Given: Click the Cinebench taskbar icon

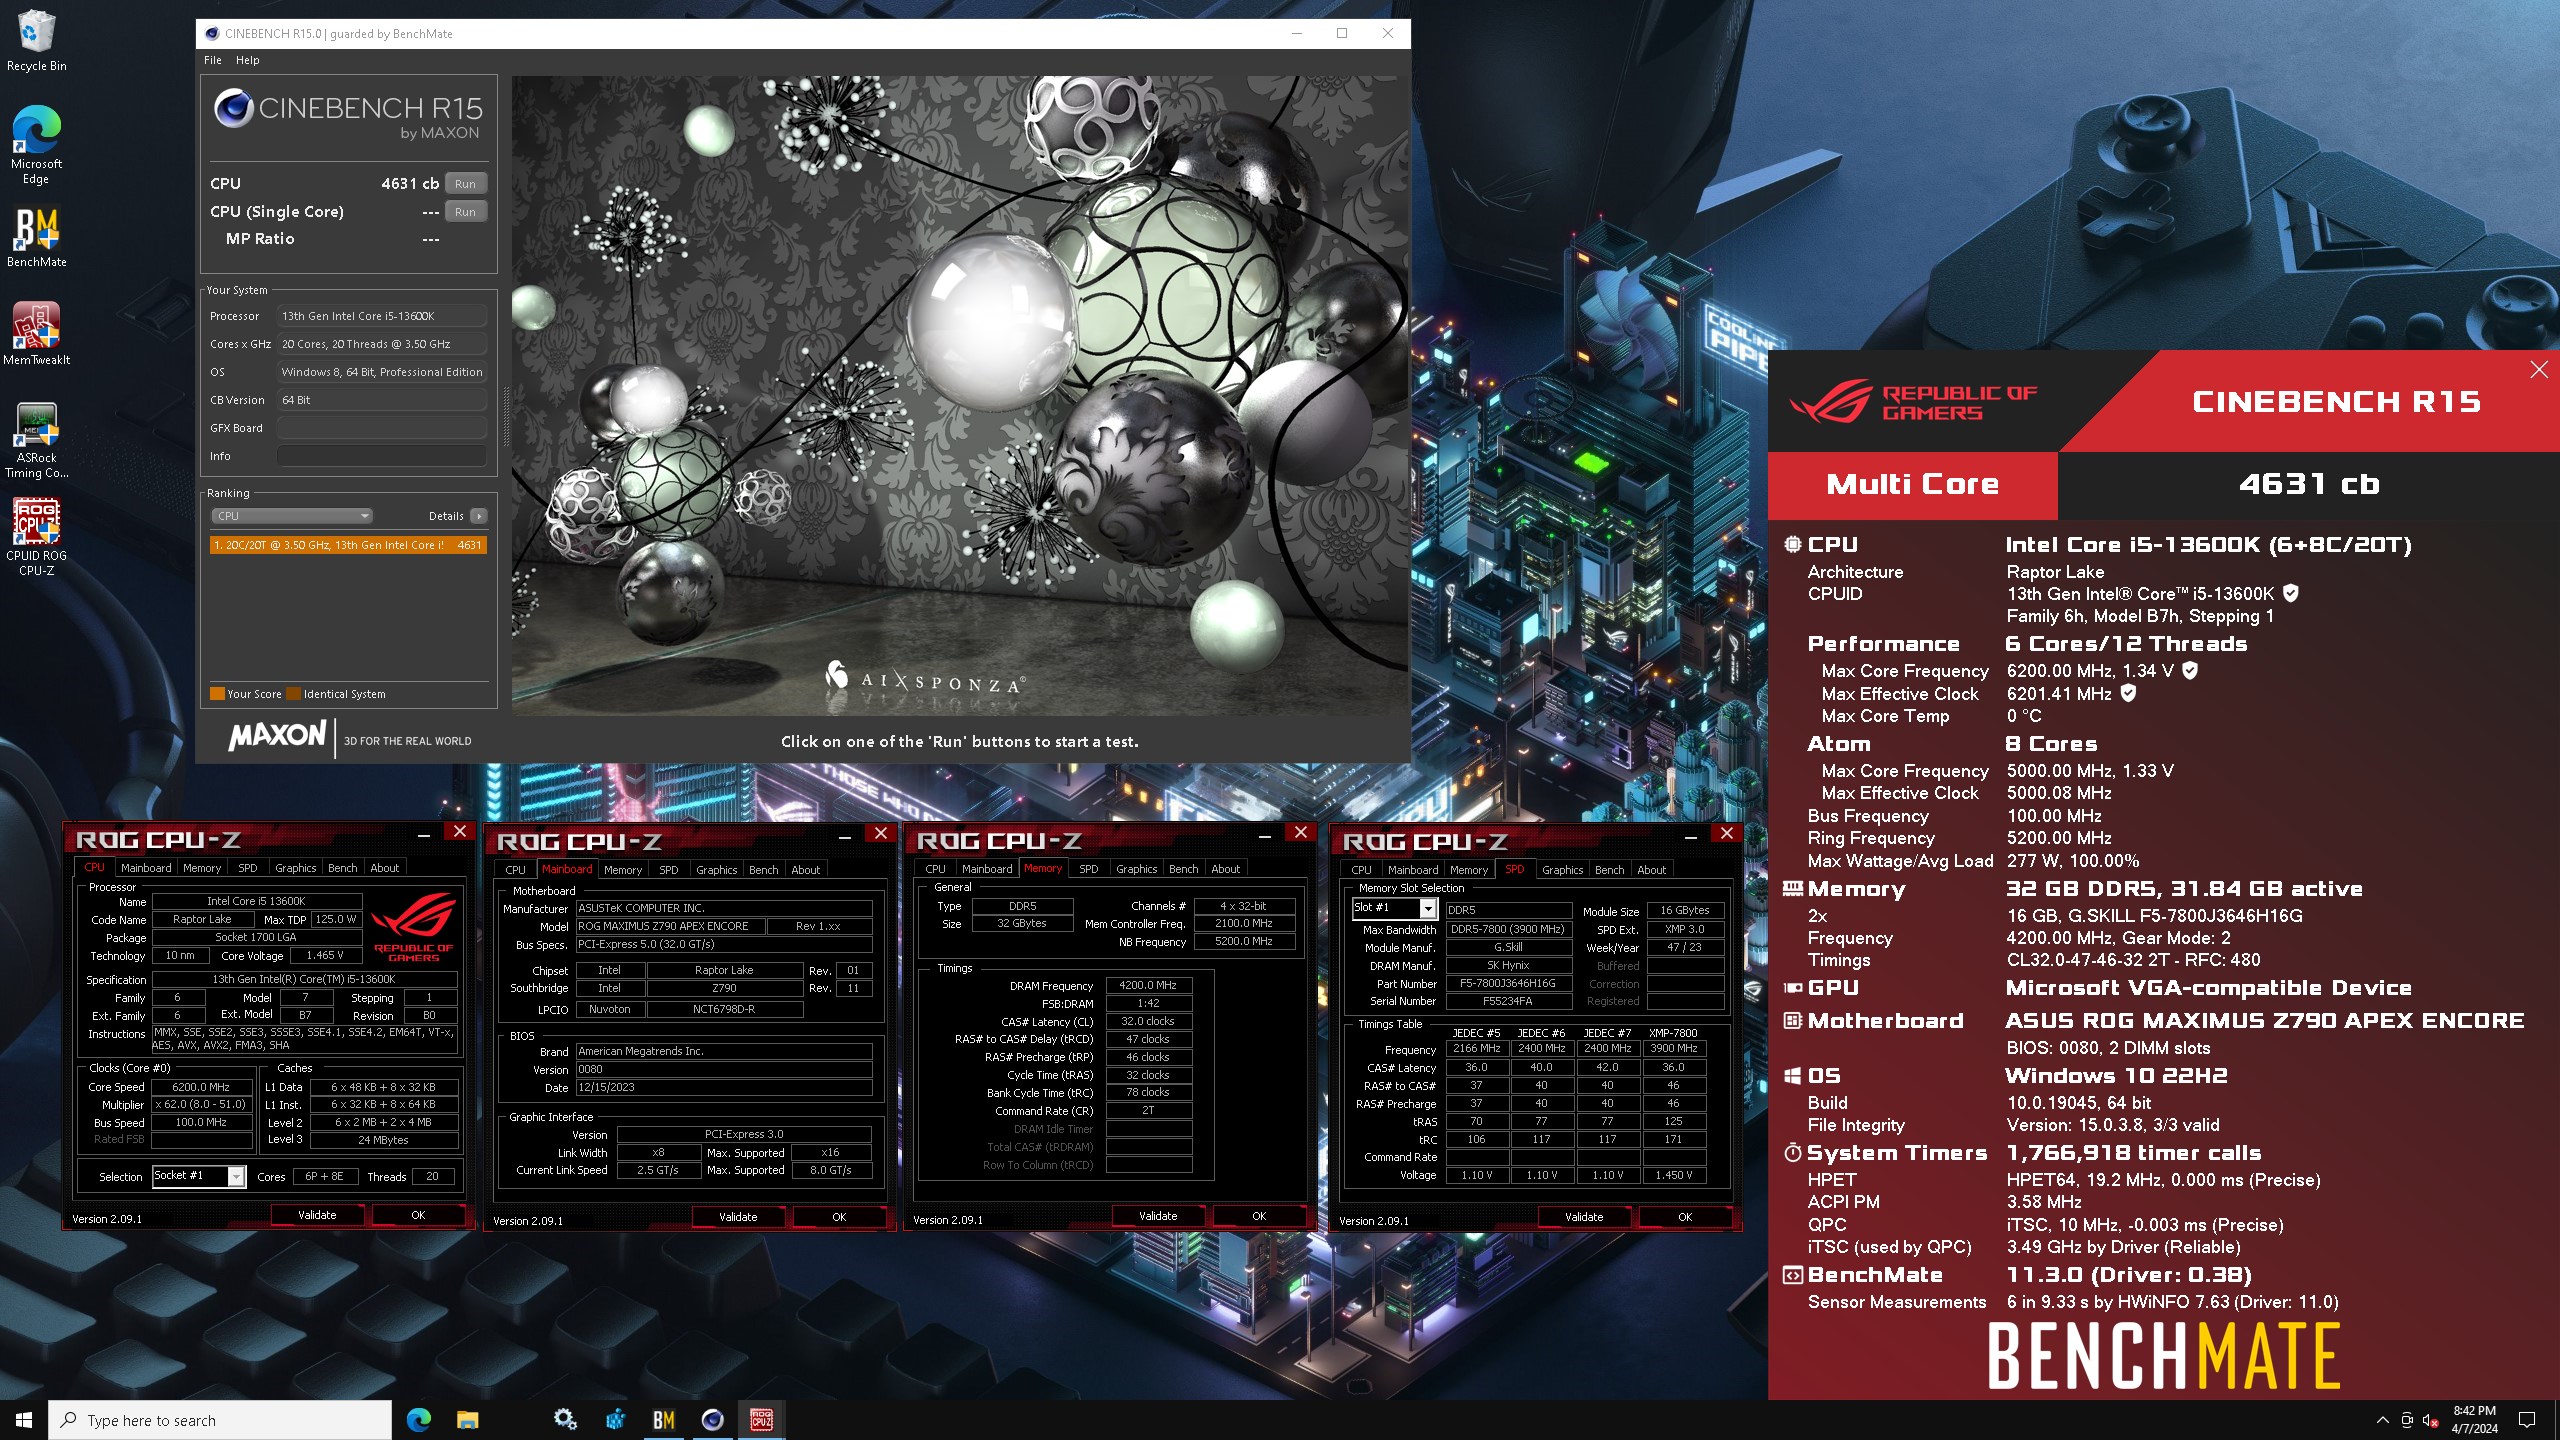Looking at the screenshot, I should (x=712, y=1420).
